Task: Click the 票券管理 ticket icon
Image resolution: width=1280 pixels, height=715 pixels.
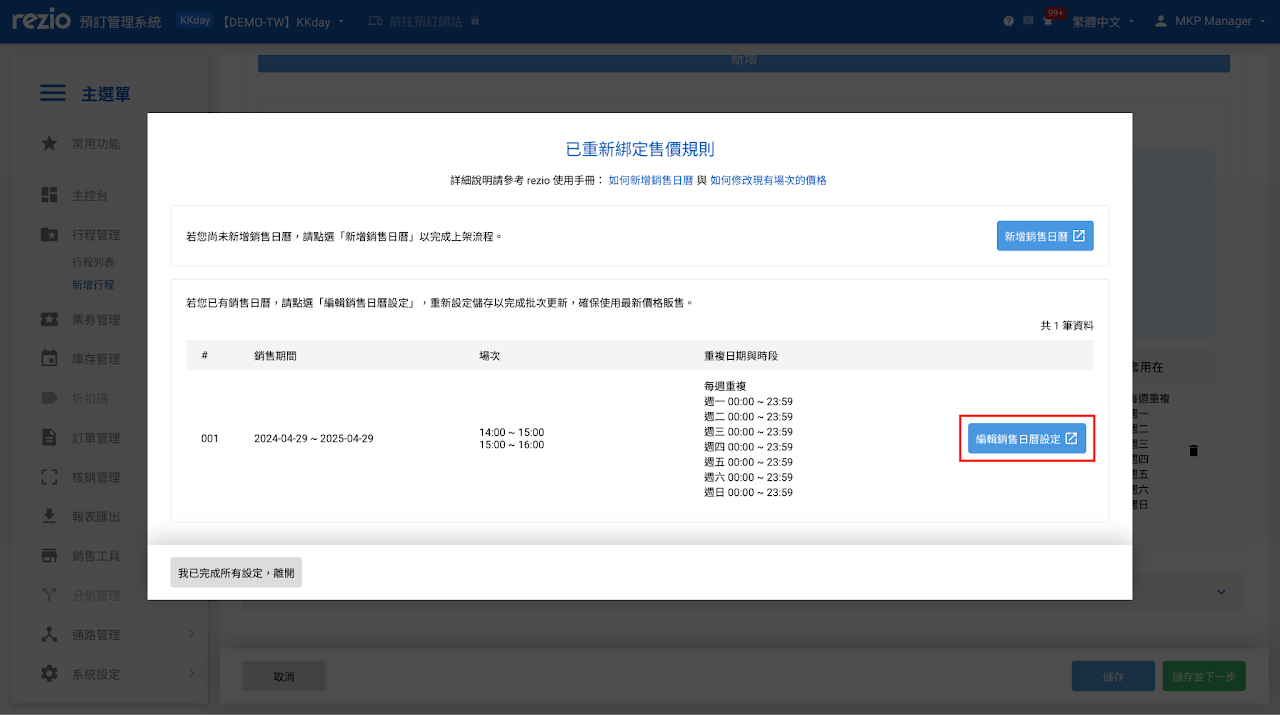Action: click(x=49, y=320)
